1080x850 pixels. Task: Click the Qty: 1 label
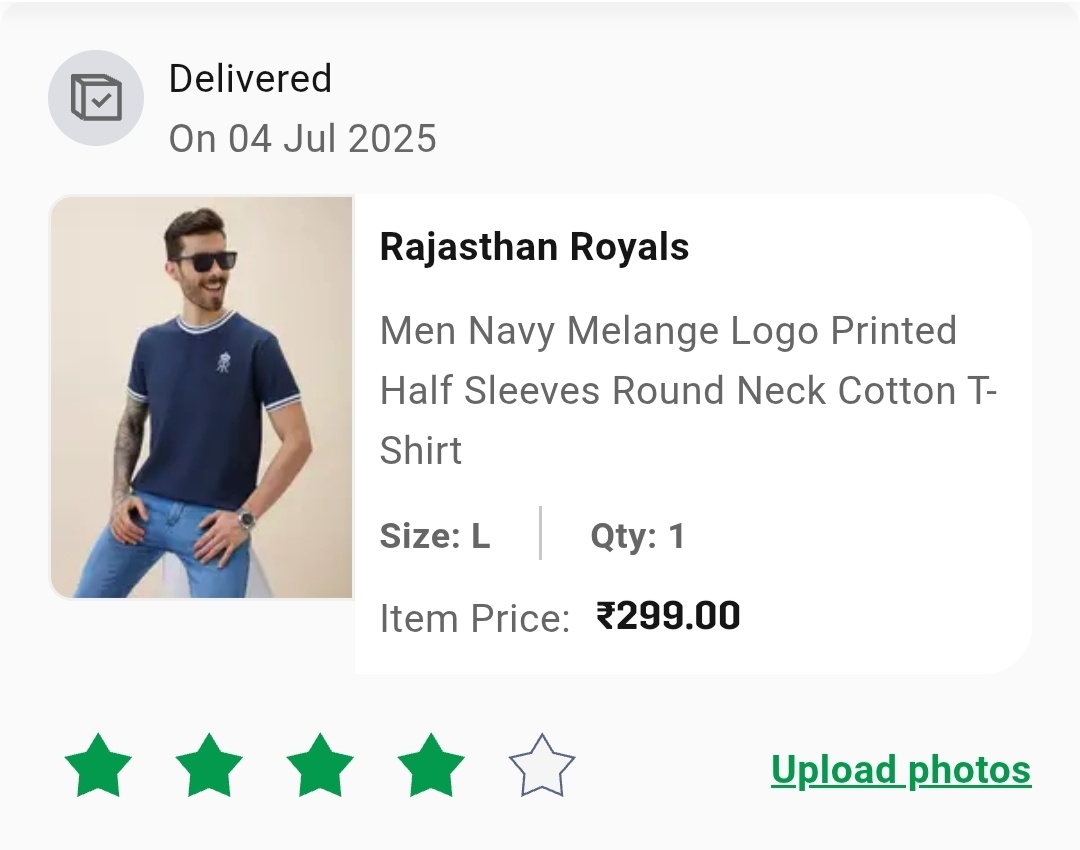pos(637,536)
